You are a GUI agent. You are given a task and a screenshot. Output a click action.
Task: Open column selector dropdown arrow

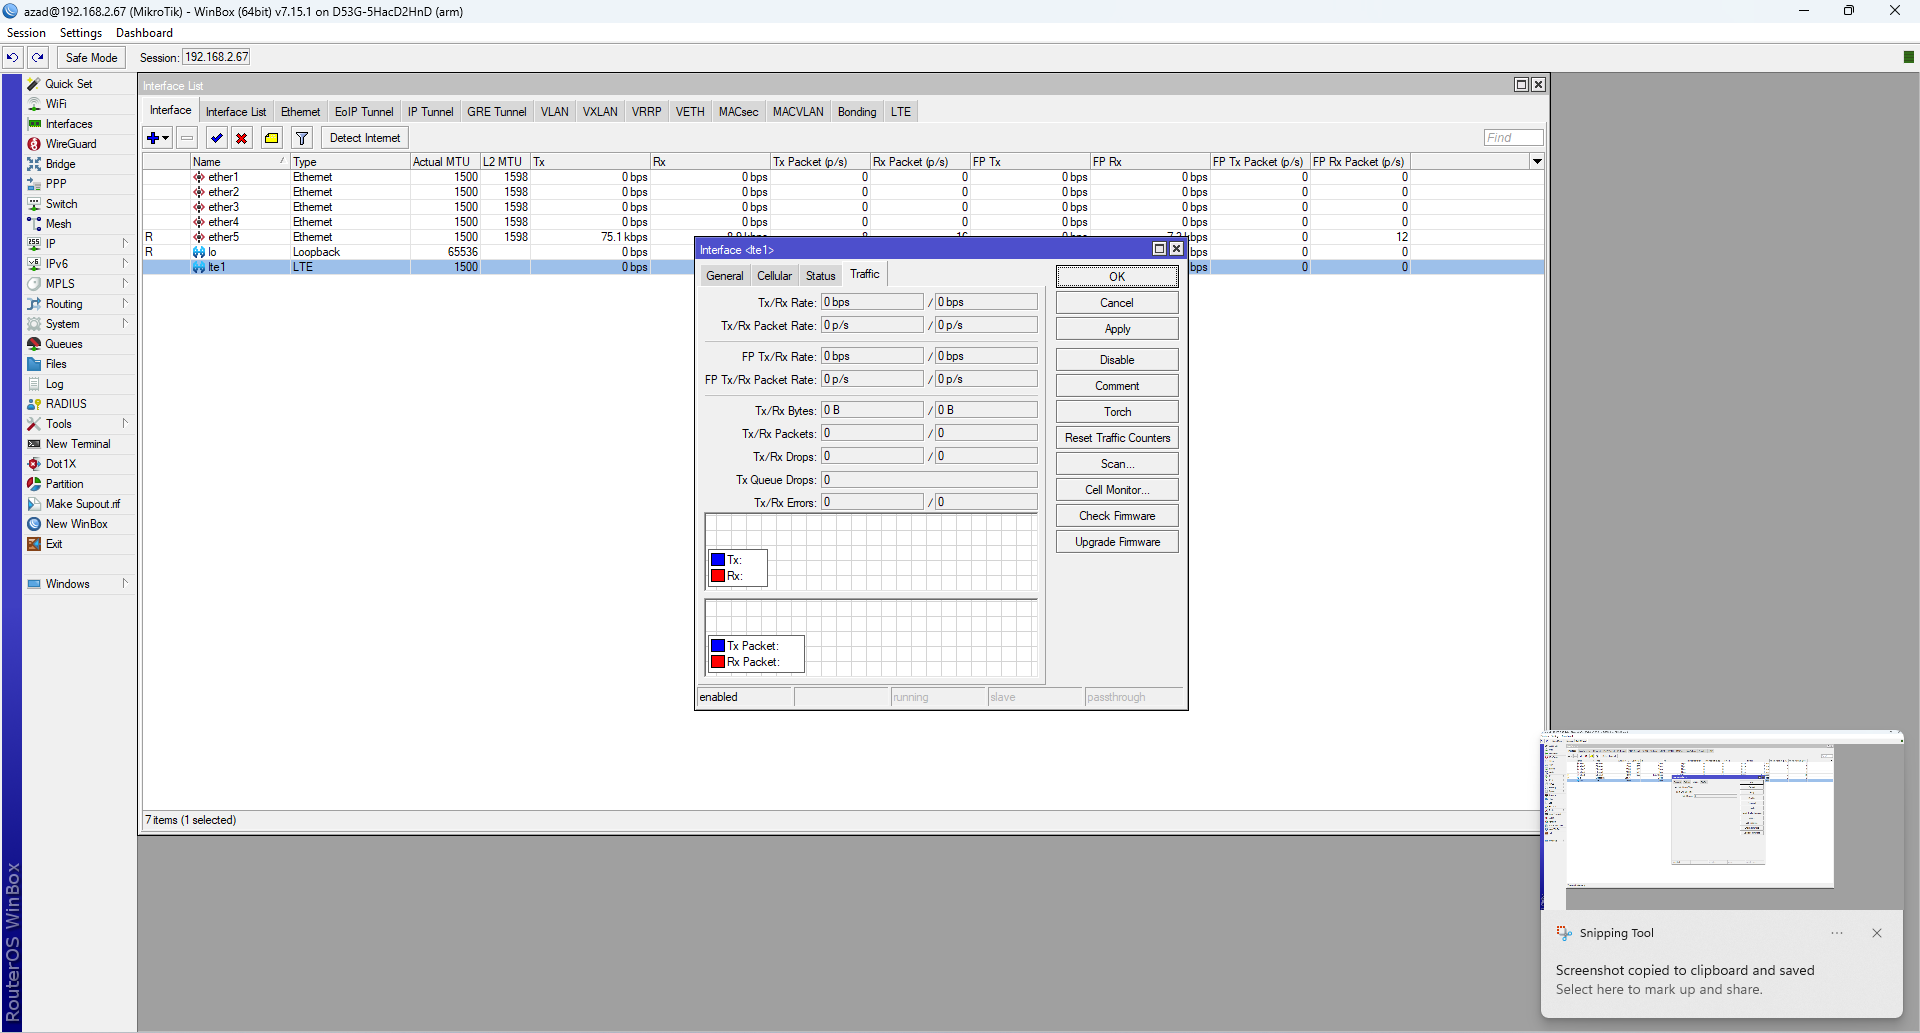click(x=1537, y=161)
